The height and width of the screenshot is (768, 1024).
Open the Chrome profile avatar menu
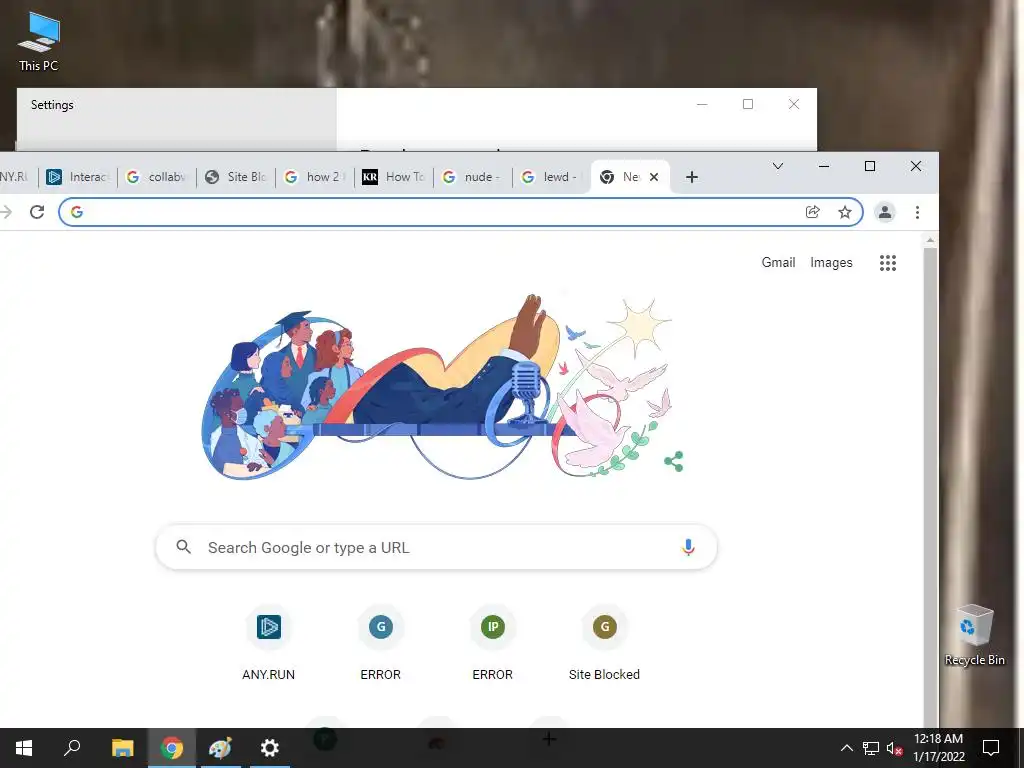[885, 212]
